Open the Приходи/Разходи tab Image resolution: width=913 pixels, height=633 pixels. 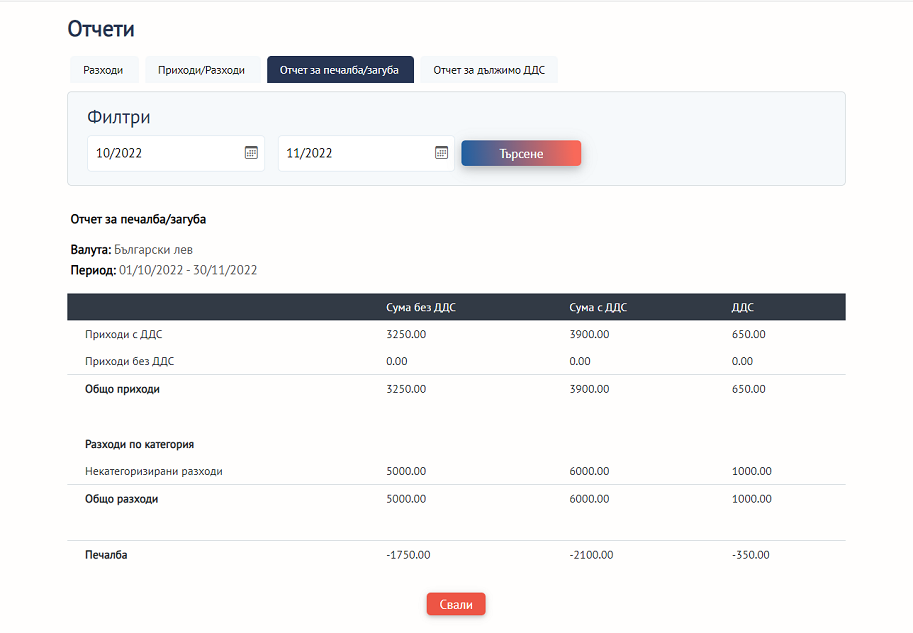coord(201,70)
